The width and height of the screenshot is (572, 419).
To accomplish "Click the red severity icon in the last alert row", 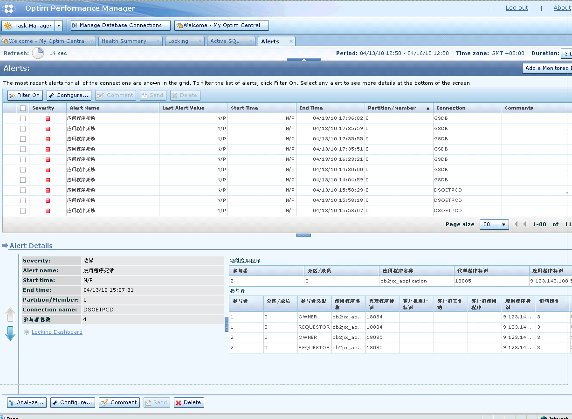I will pyautogui.click(x=48, y=211).
